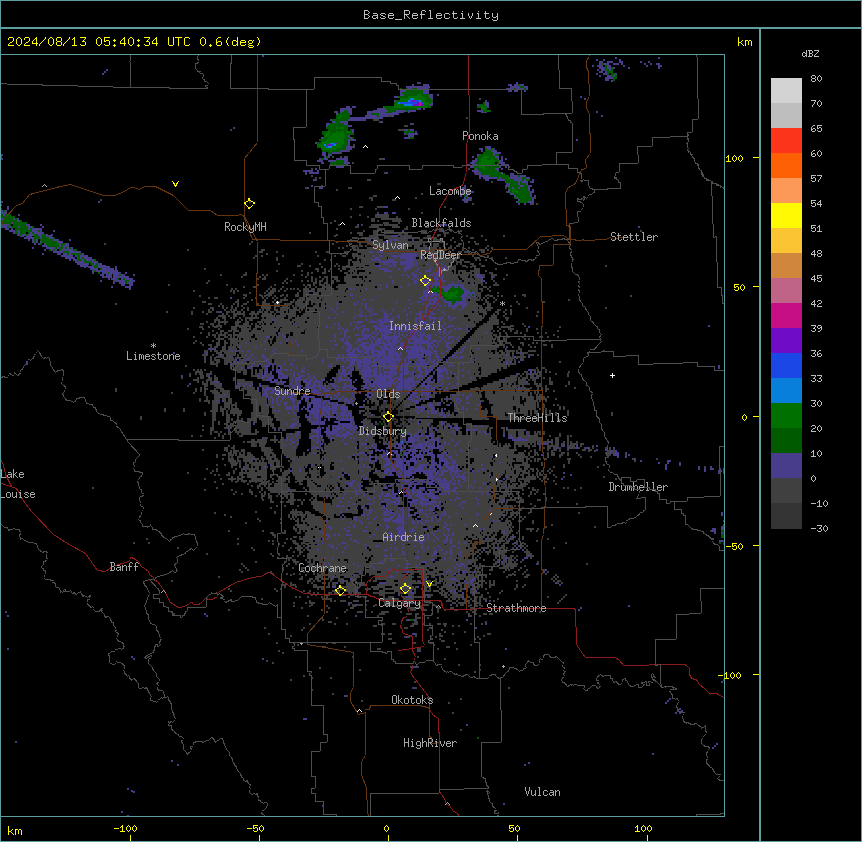
Task: Click the -100 km tick on bottom axis
Action: pyautogui.click(x=125, y=828)
